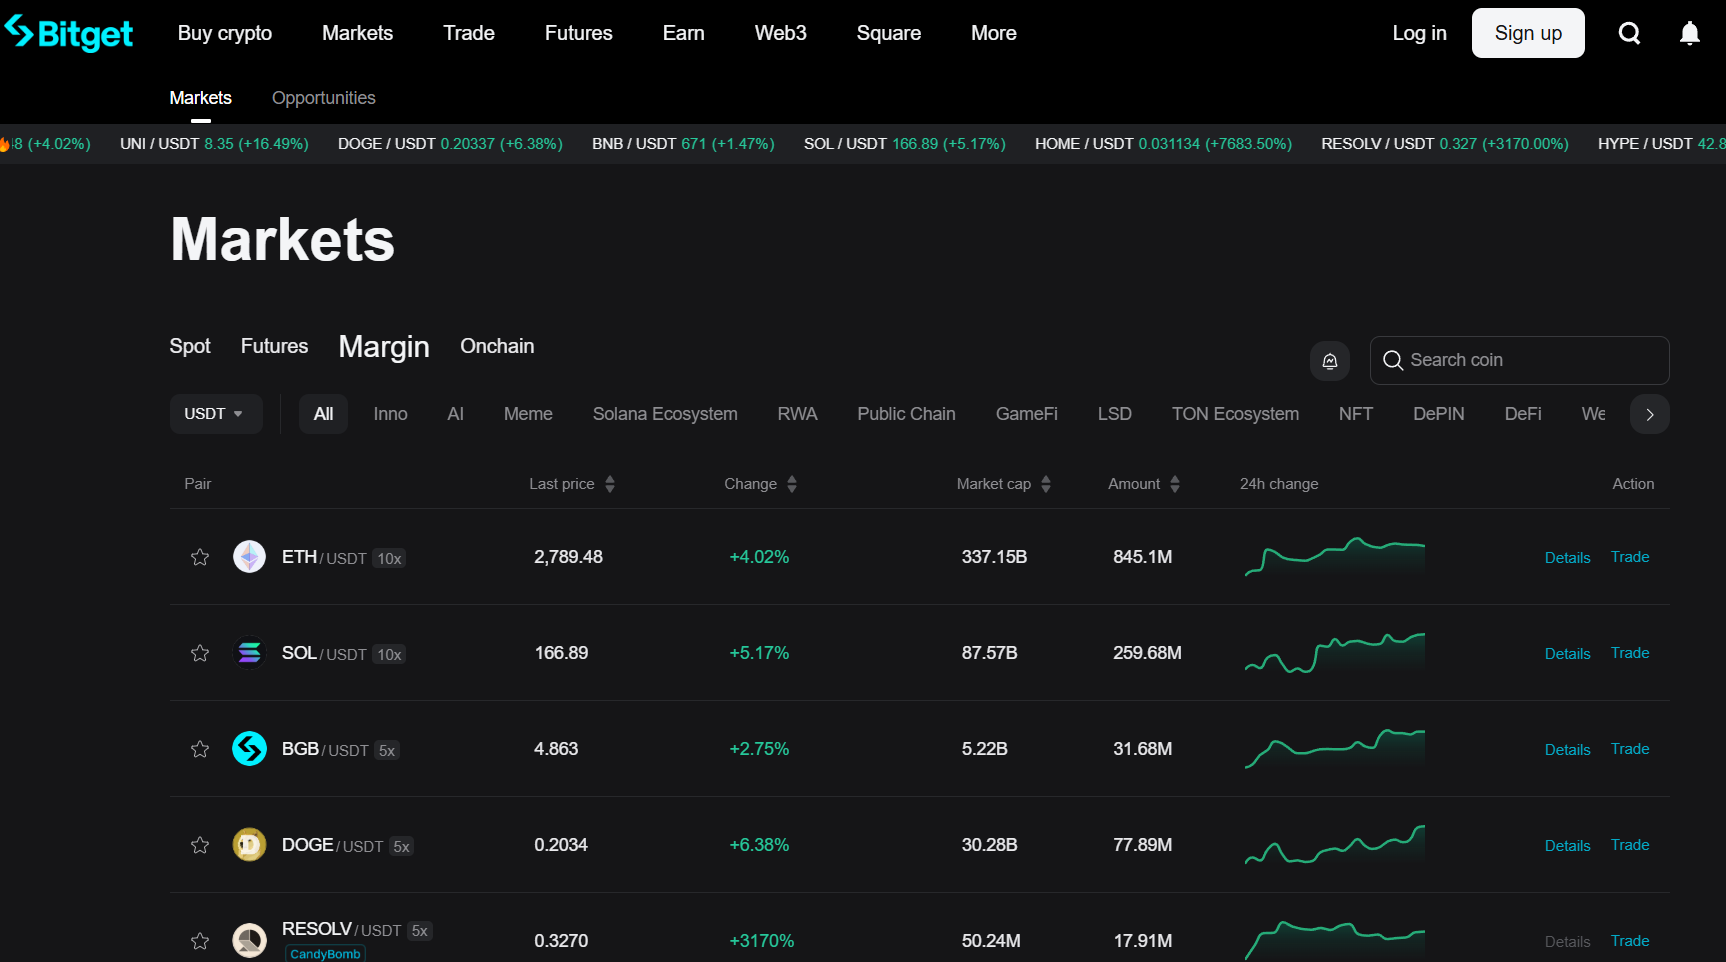Viewport: 1726px width, 962px height.
Task: Click the alert icon beside Search coin
Action: coord(1330,361)
